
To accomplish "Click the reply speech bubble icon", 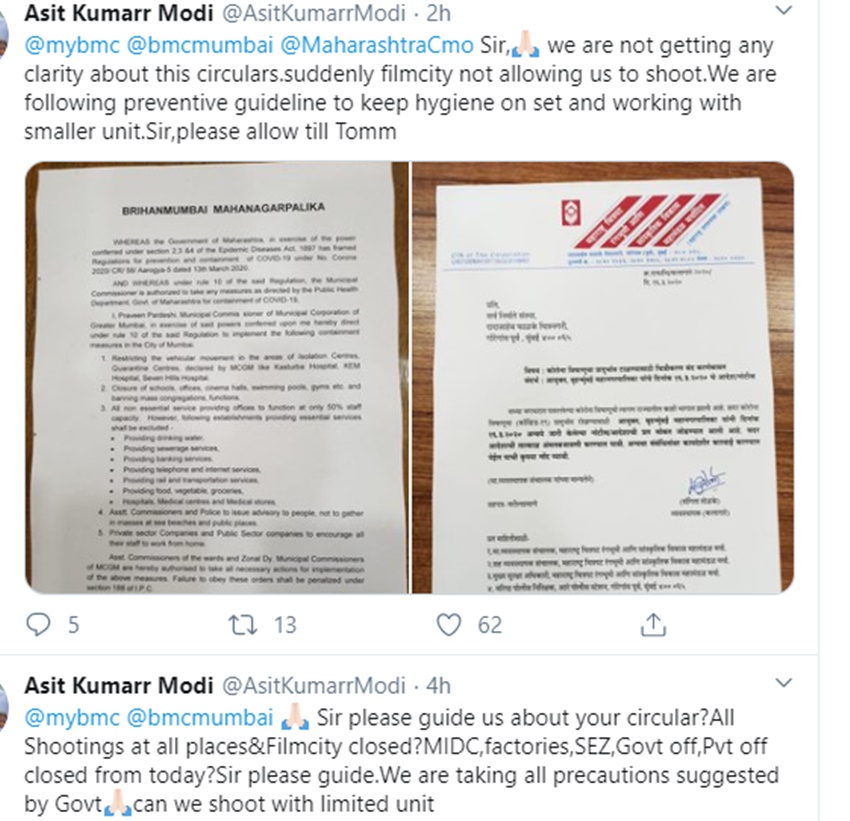I will (x=37, y=625).
